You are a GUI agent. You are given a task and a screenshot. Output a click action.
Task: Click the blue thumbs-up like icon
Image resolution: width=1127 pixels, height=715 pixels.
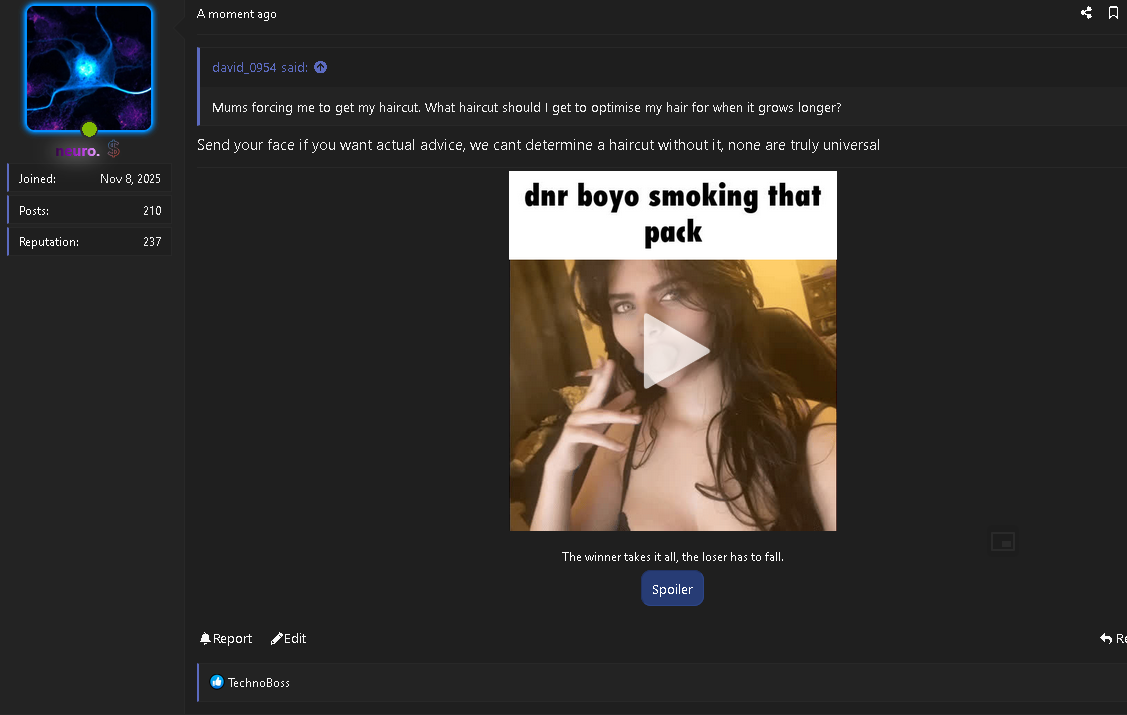(x=216, y=682)
